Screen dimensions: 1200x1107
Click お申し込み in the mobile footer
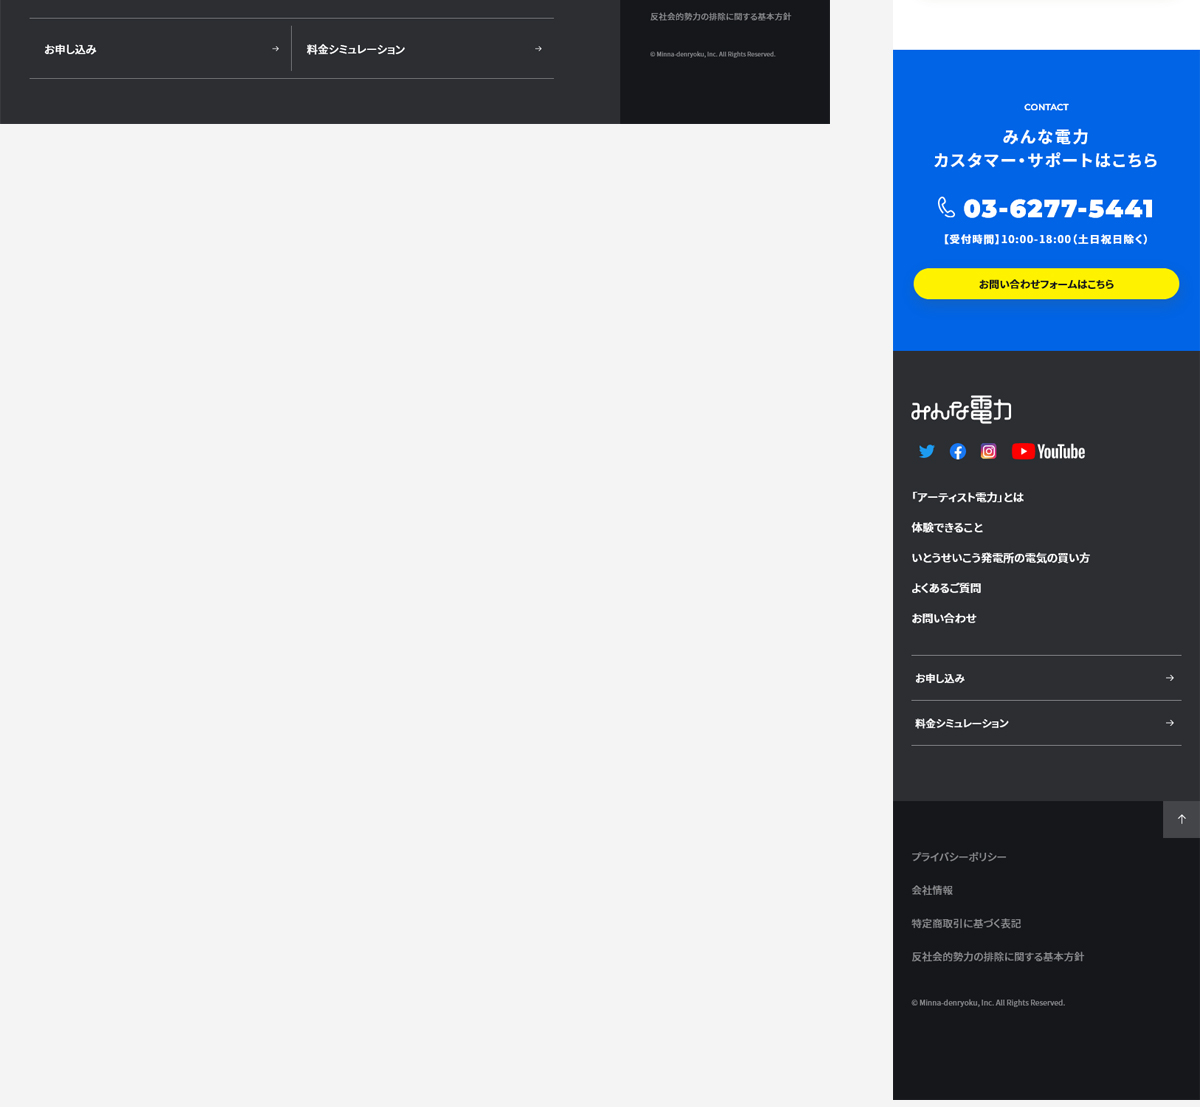coord(1046,678)
